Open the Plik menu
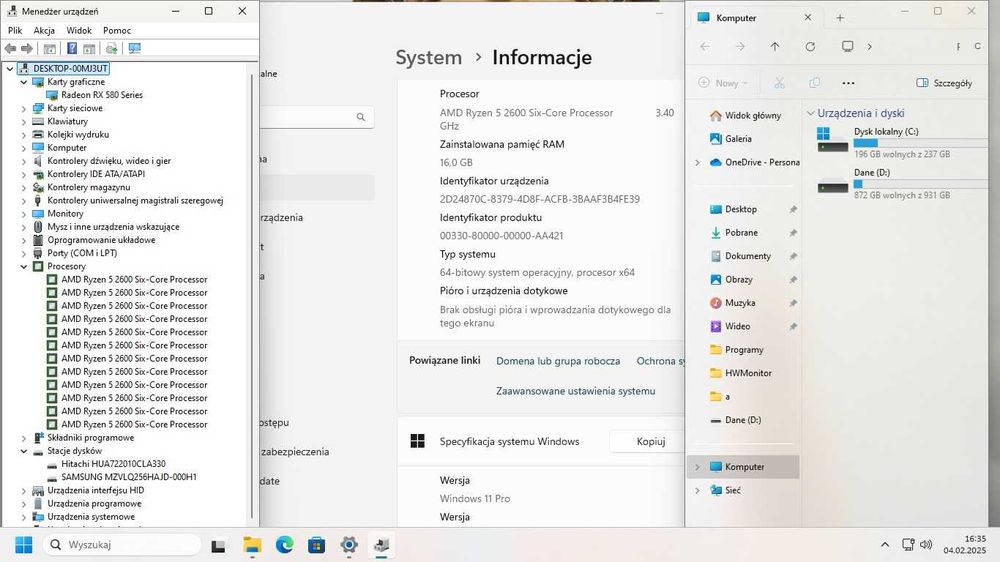The width and height of the screenshot is (1000, 562). coord(15,30)
